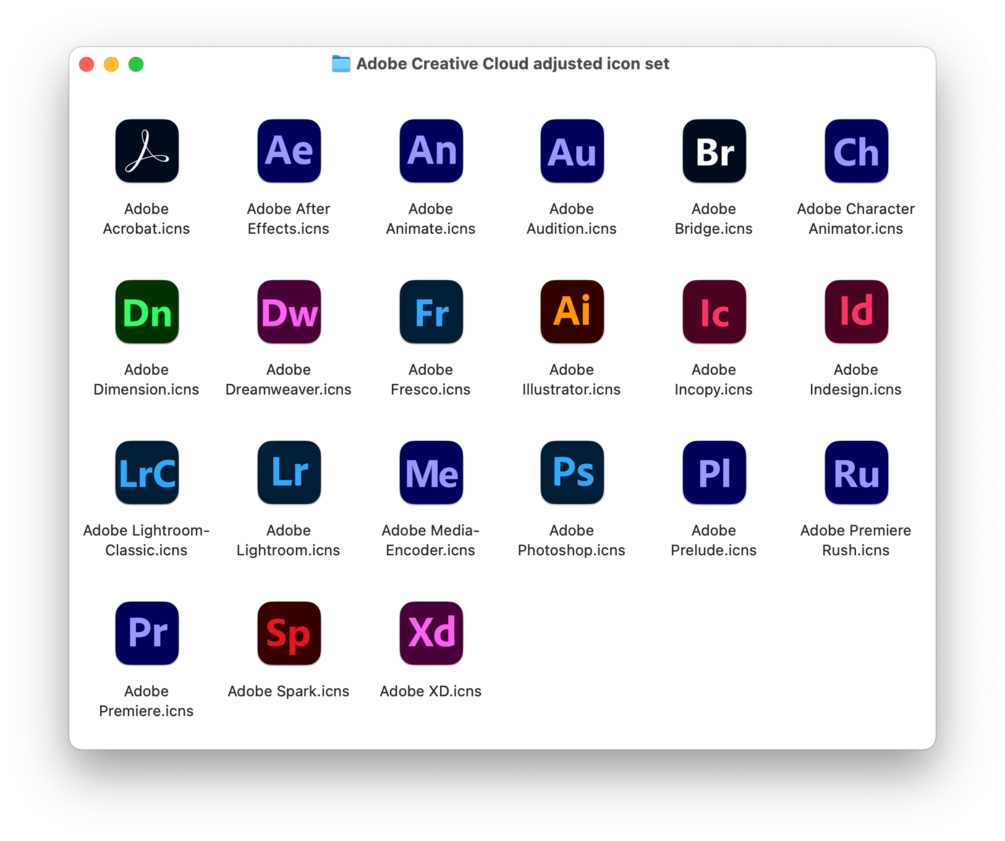The height and width of the screenshot is (841, 1005).
Task: Select the Premiere Rush Ru icon
Action: (857, 472)
